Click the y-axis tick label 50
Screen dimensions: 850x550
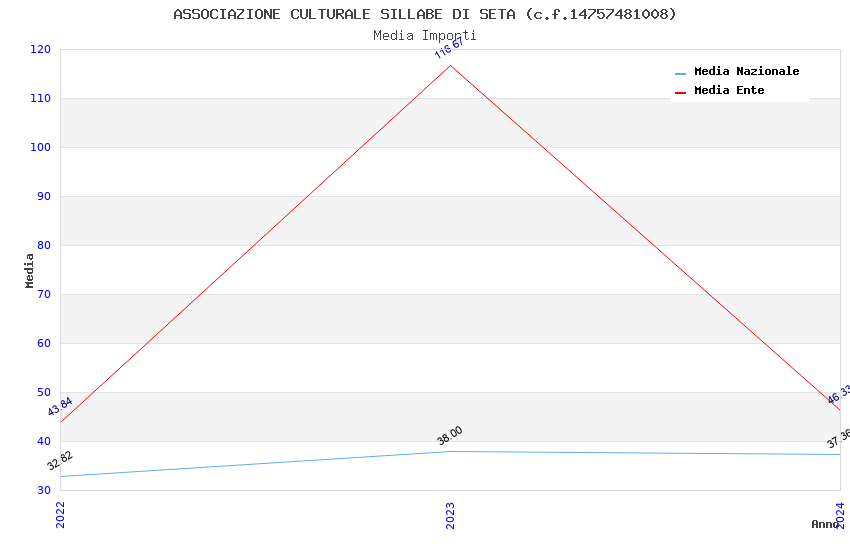tap(44, 392)
